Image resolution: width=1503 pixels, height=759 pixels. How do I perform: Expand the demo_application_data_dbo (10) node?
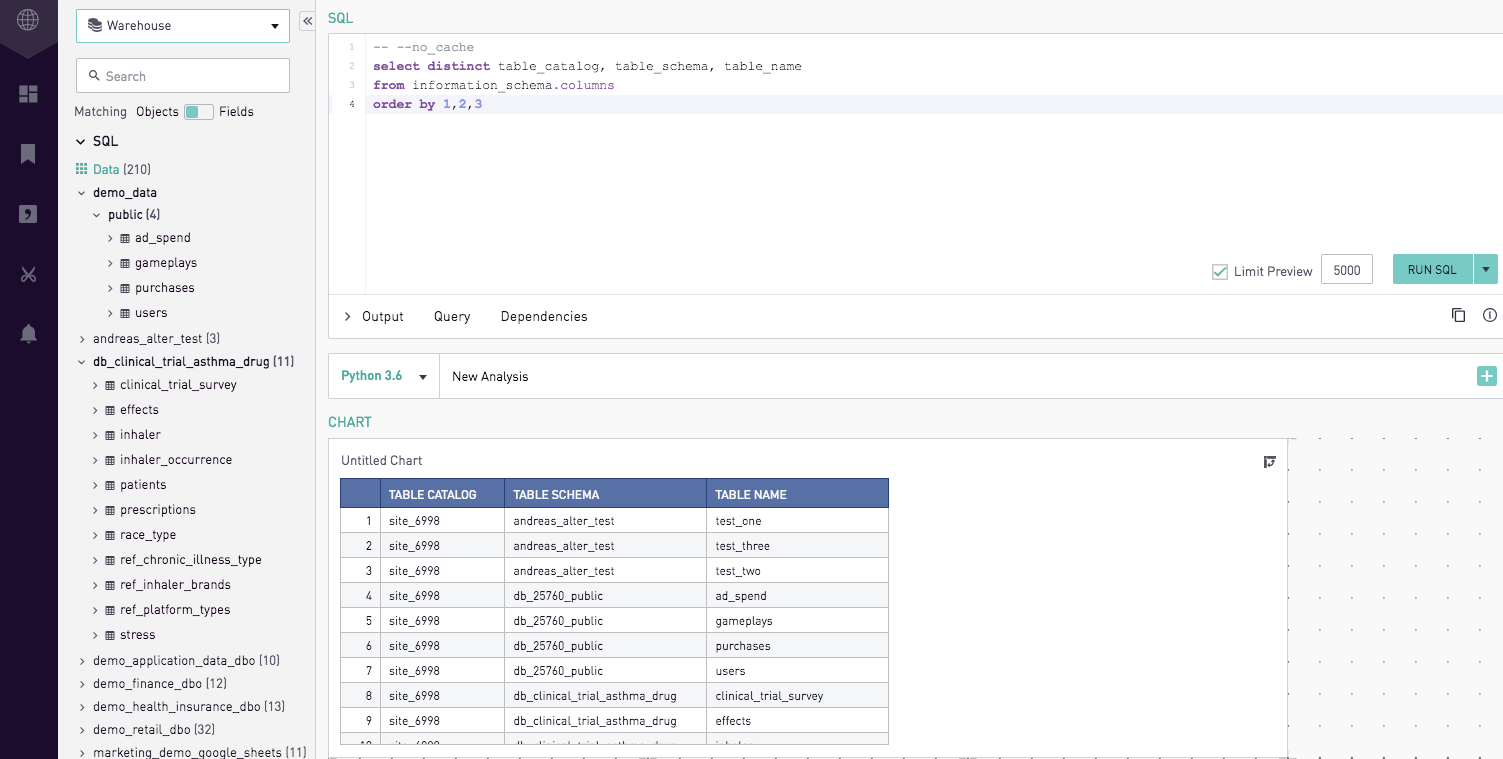82,661
